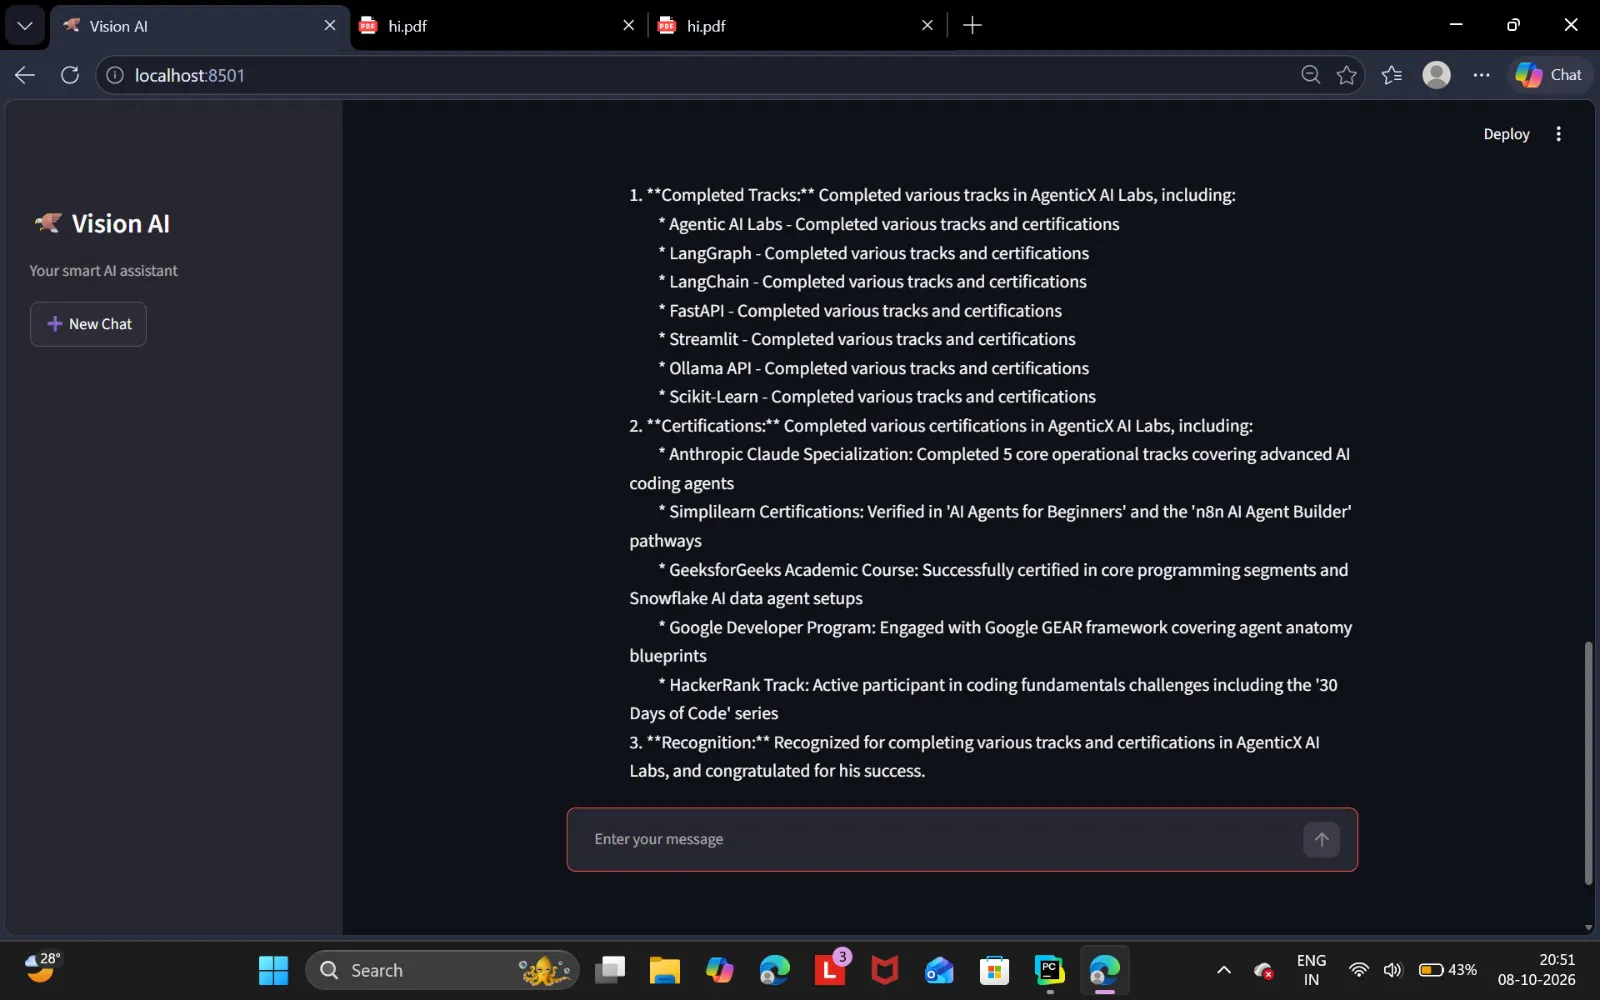Click the Deploy button
The image size is (1600, 1000).
coord(1506,134)
